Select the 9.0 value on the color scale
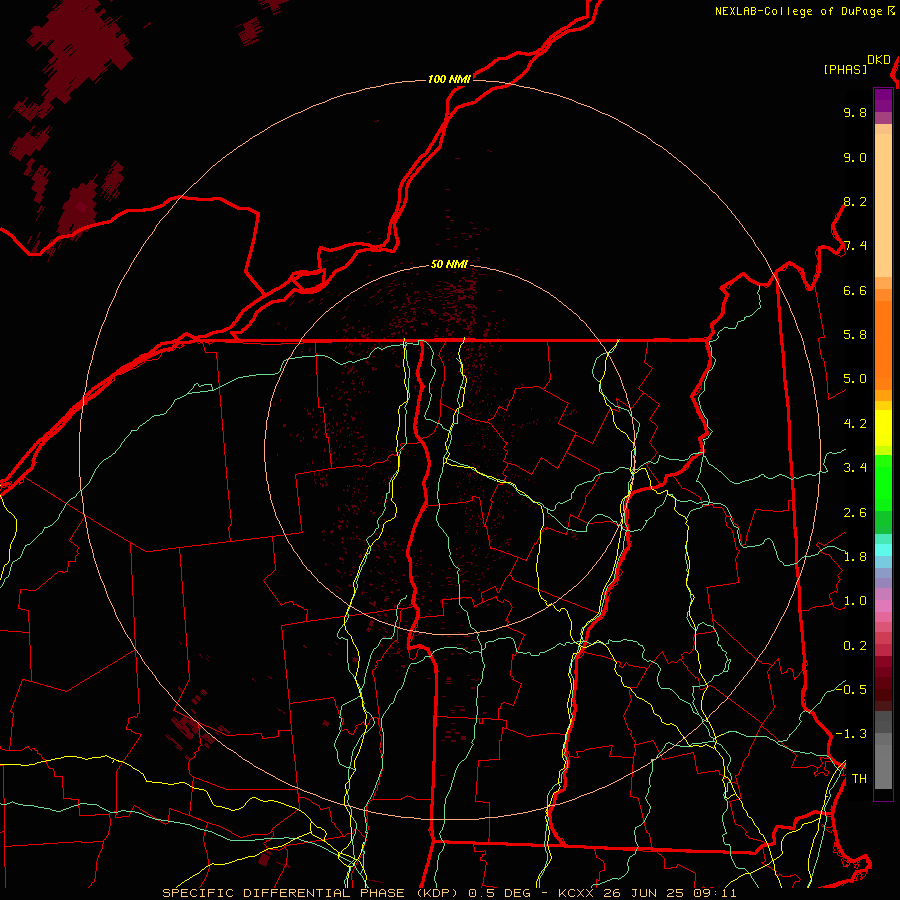The height and width of the screenshot is (900, 900). click(x=855, y=157)
